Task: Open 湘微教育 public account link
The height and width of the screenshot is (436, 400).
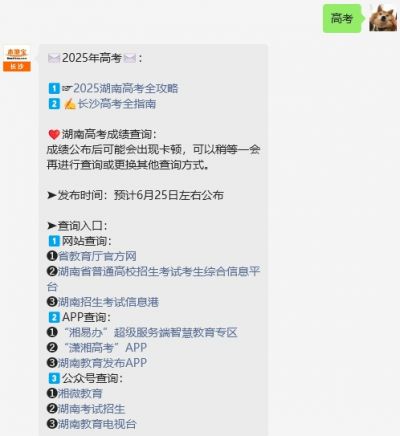Action: point(80,393)
